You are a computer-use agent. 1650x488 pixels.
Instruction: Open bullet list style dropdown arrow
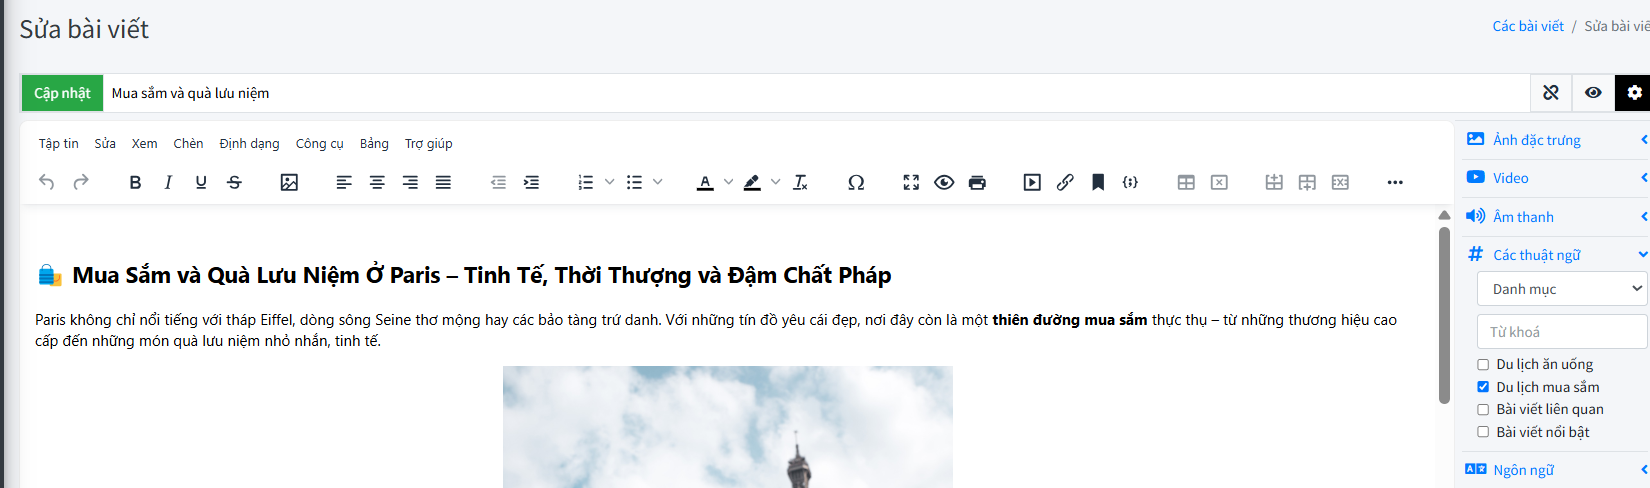(657, 182)
